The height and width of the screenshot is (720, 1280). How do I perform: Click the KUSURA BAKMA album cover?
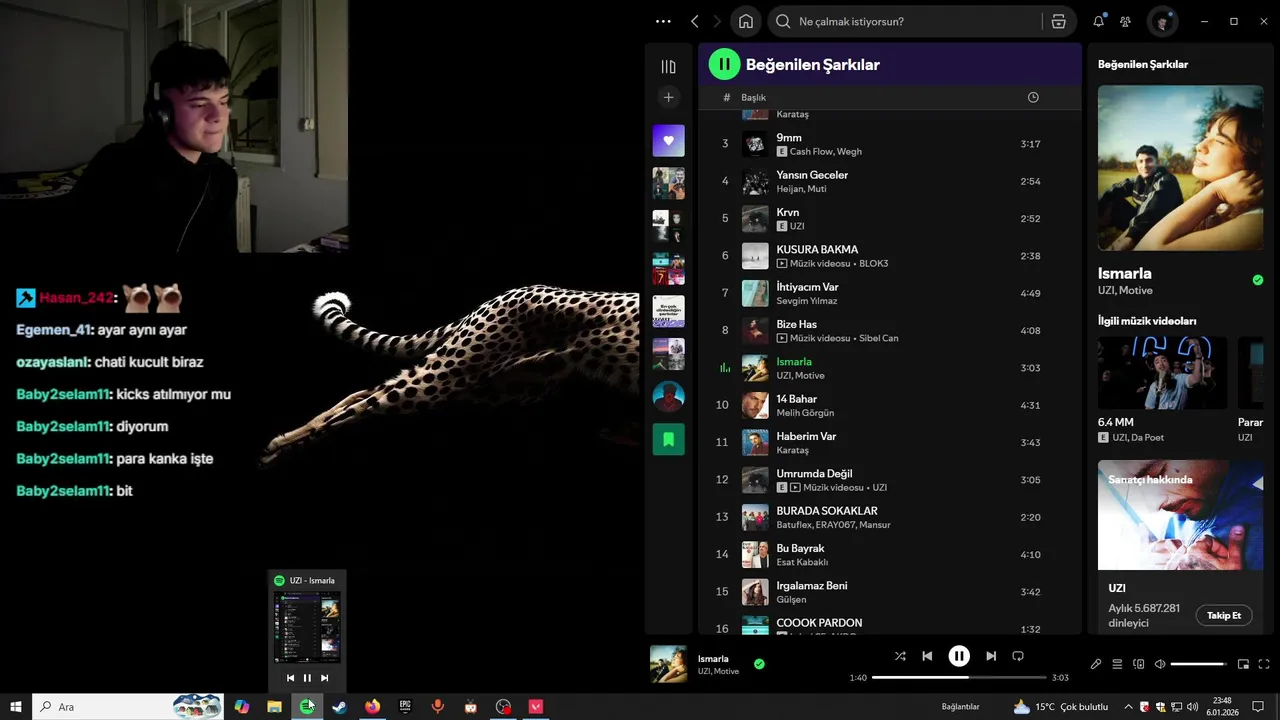pos(755,256)
